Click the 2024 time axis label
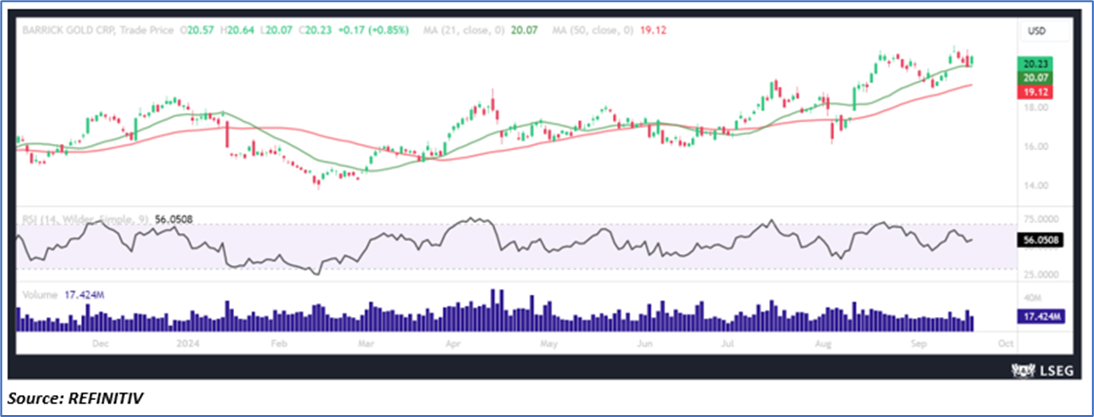Screen dimensions: 1094x417 point(186,344)
